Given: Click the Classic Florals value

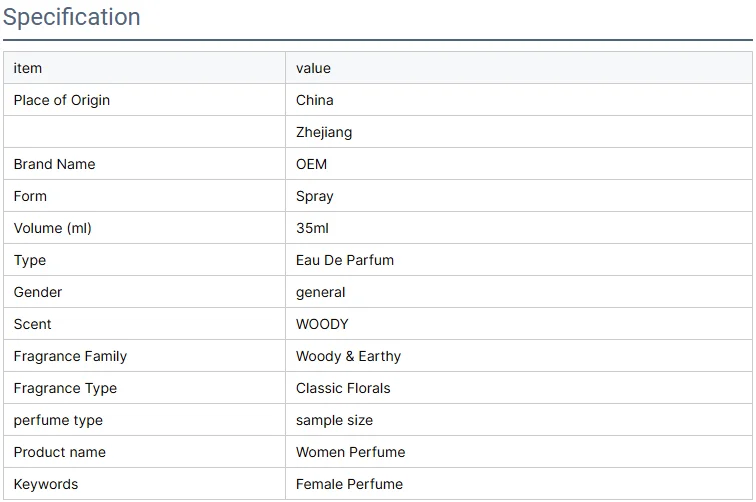Looking at the screenshot, I should point(343,388).
